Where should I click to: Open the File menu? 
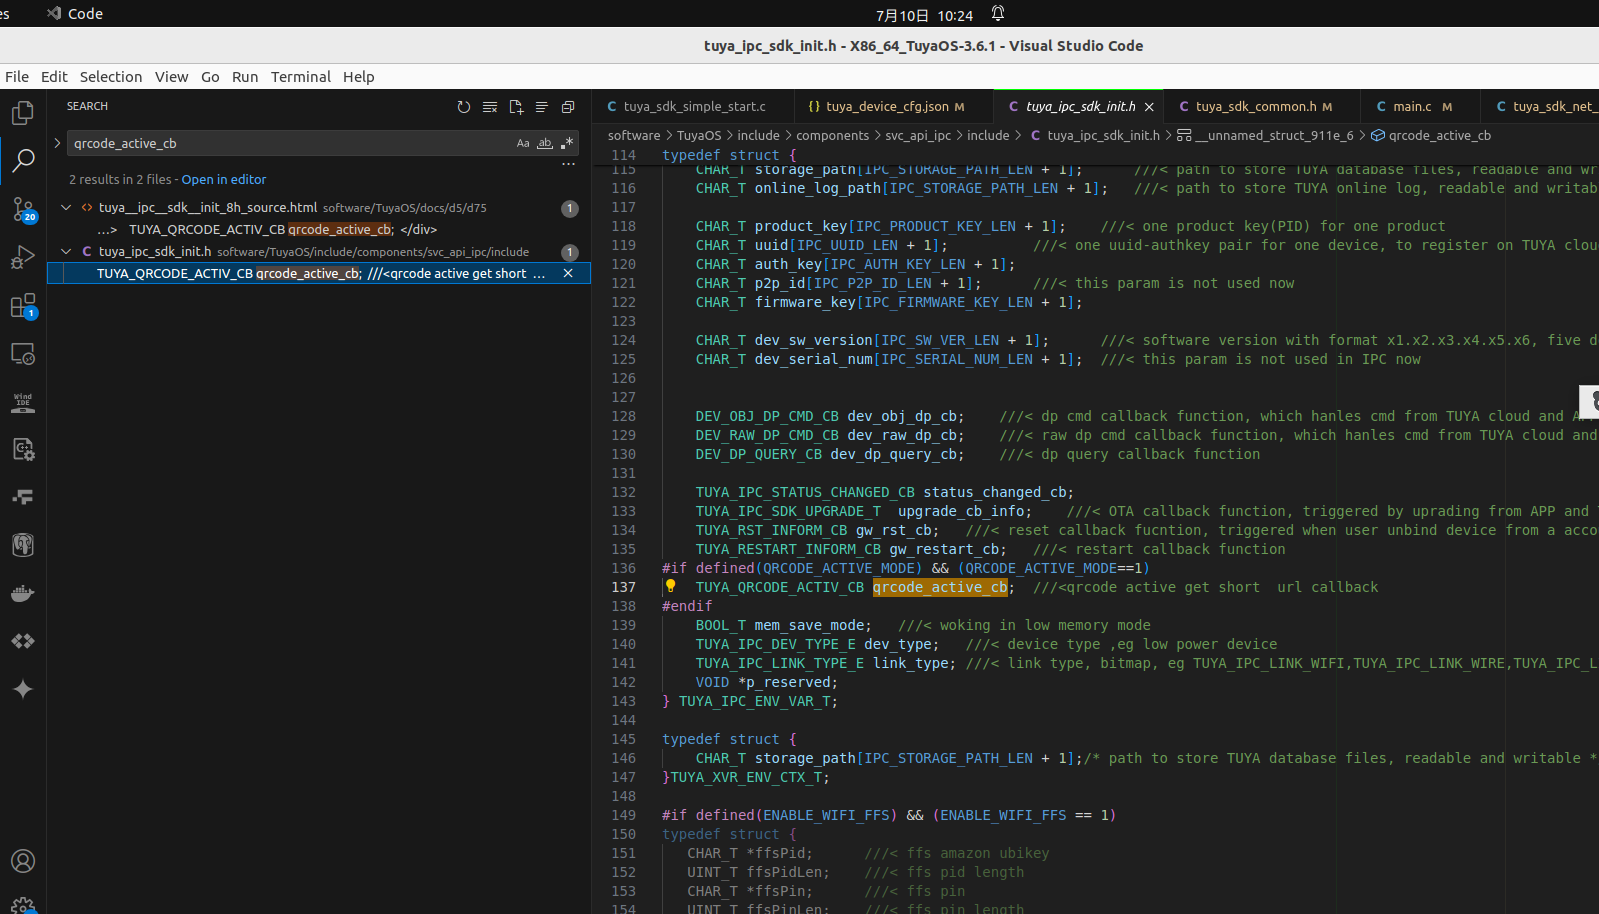(x=17, y=77)
